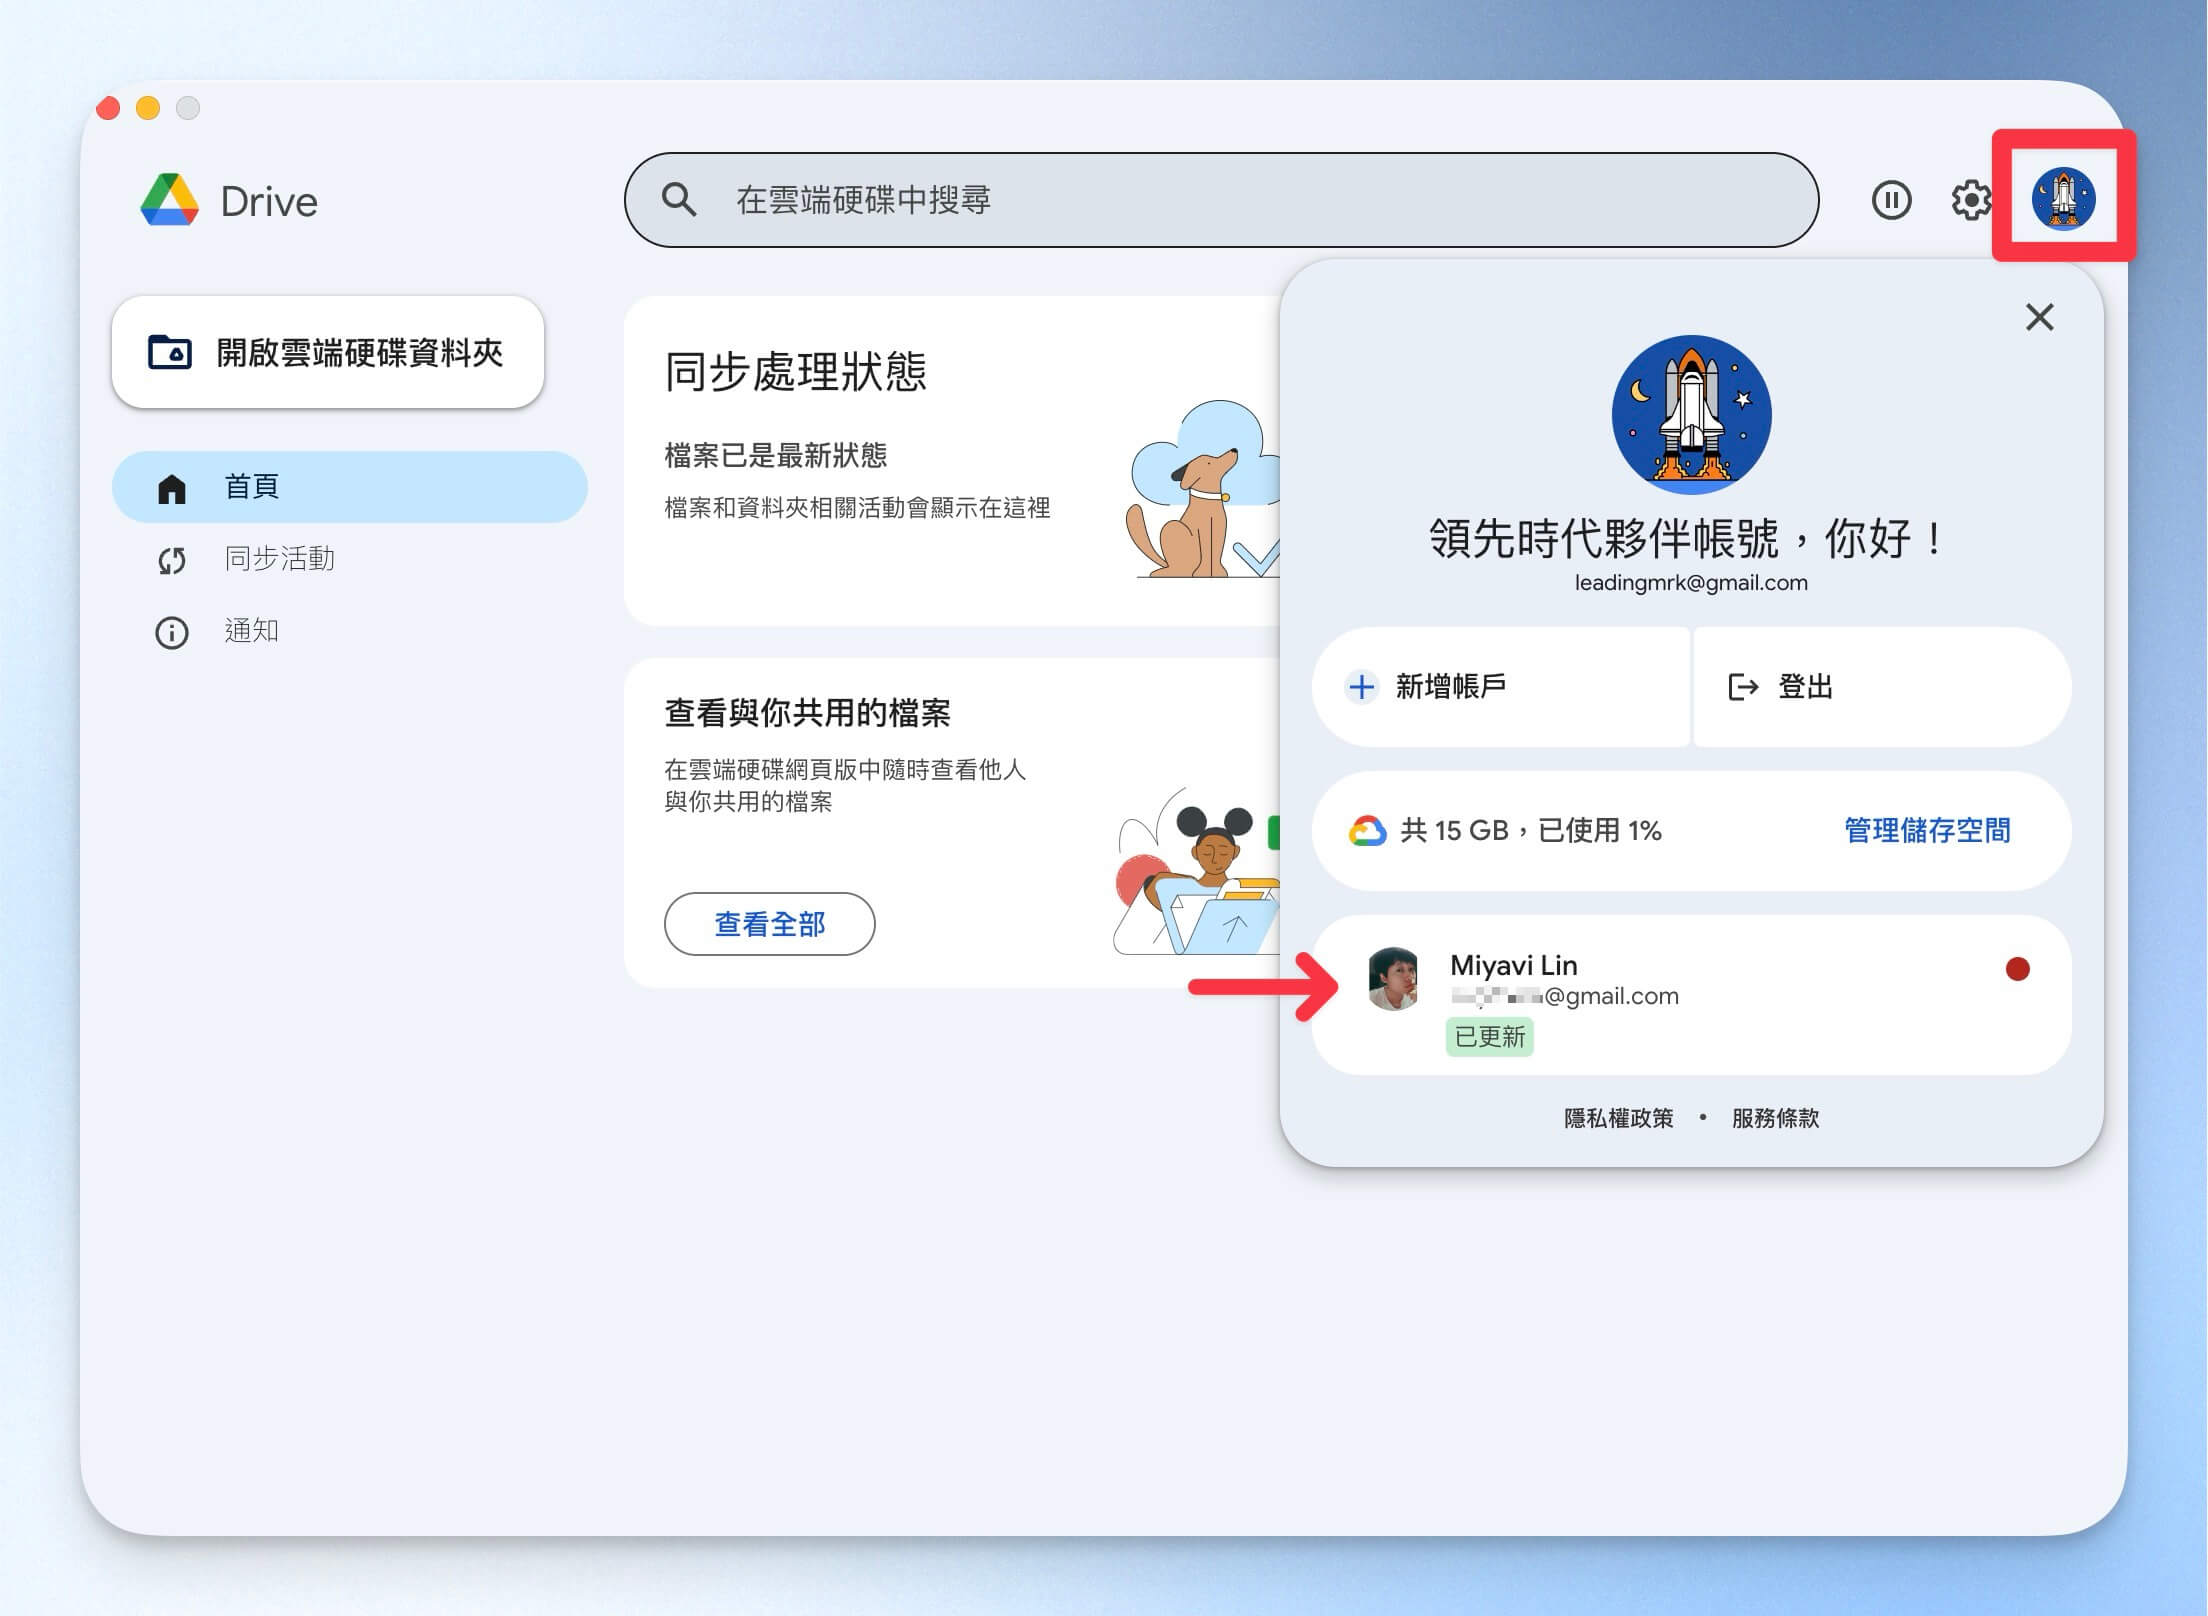Go to 同步活動 in the sidebar

pyautogui.click(x=350, y=559)
